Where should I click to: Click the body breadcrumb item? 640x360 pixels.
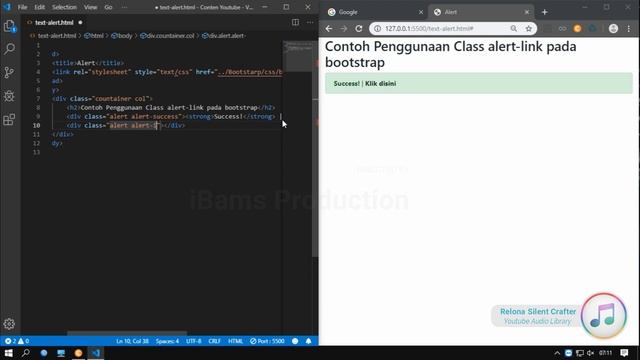click(x=122, y=36)
